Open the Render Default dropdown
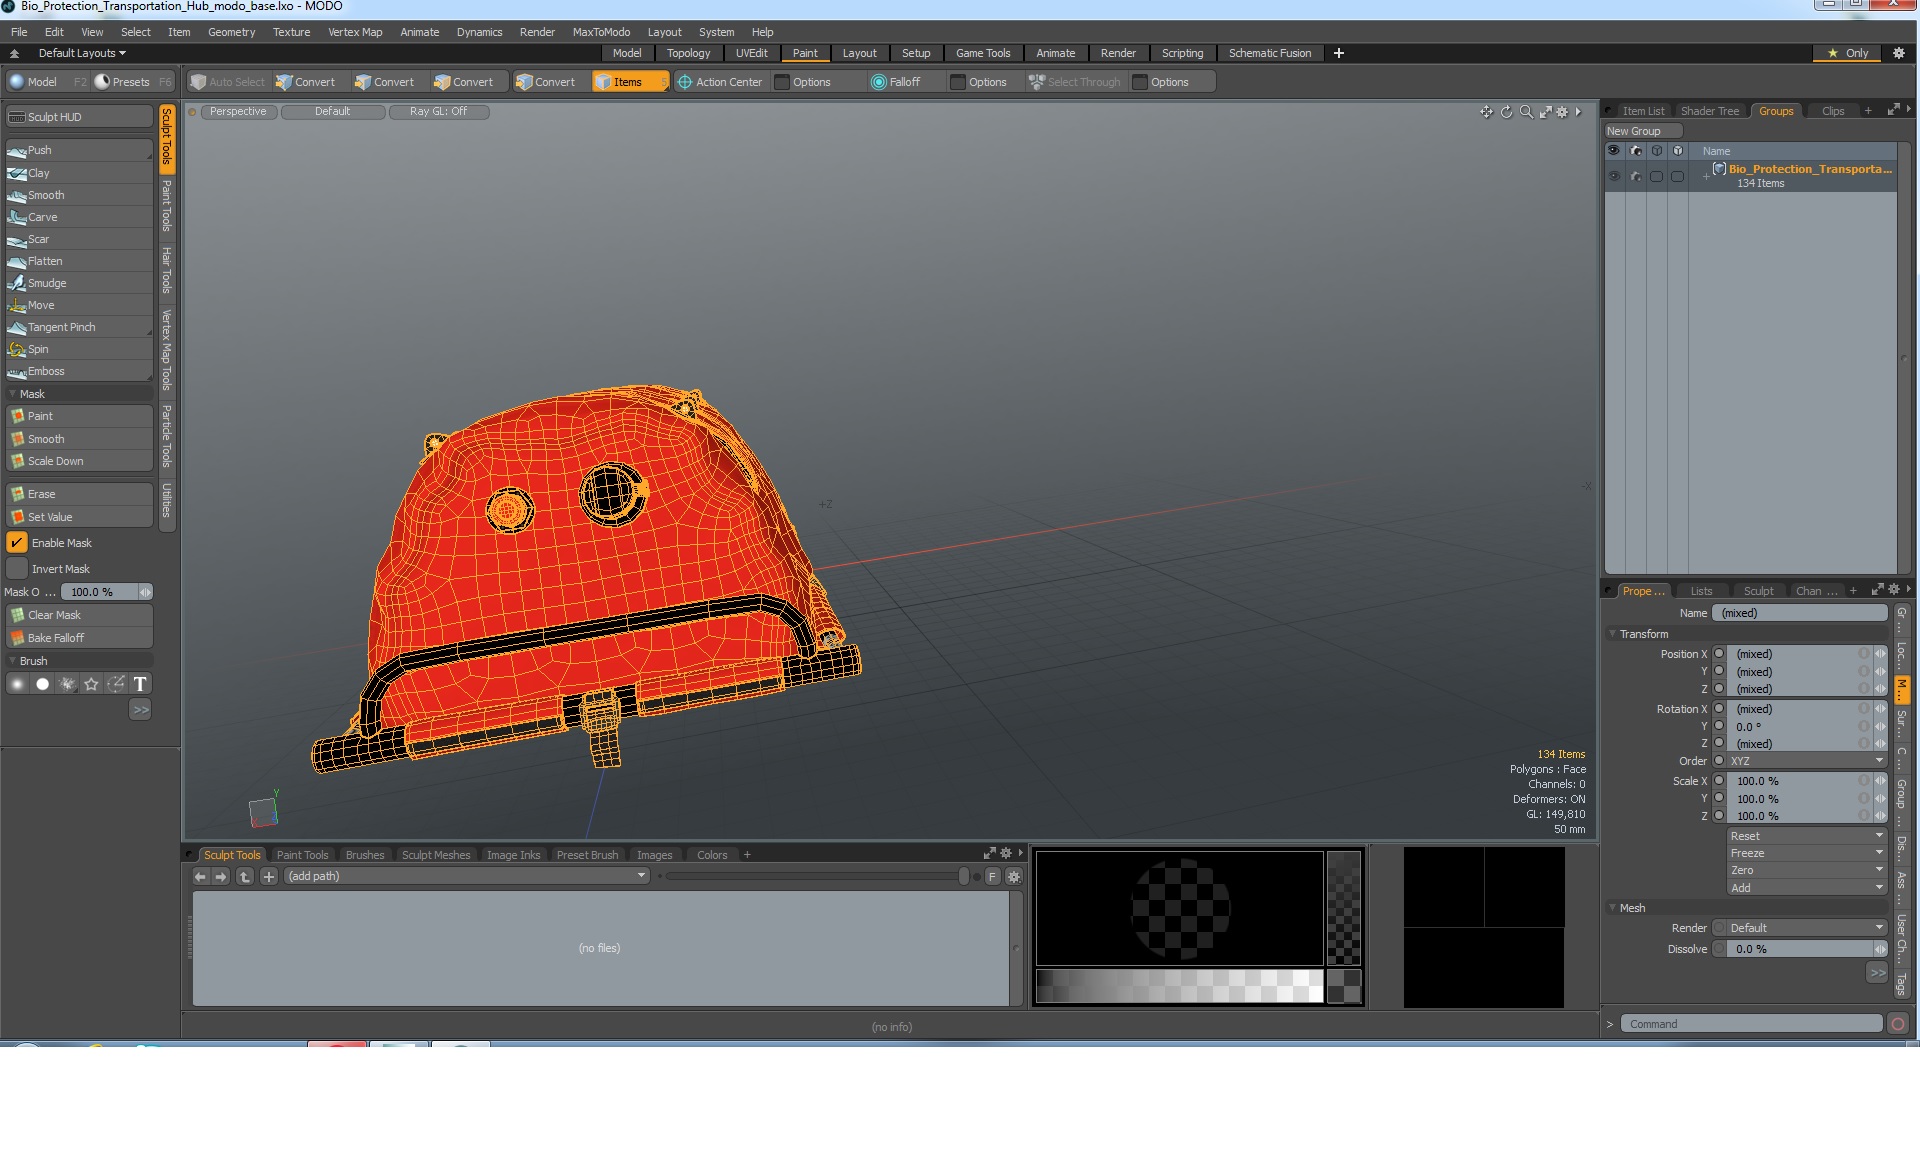The width and height of the screenshot is (1920, 1158). pyautogui.click(x=1807, y=928)
